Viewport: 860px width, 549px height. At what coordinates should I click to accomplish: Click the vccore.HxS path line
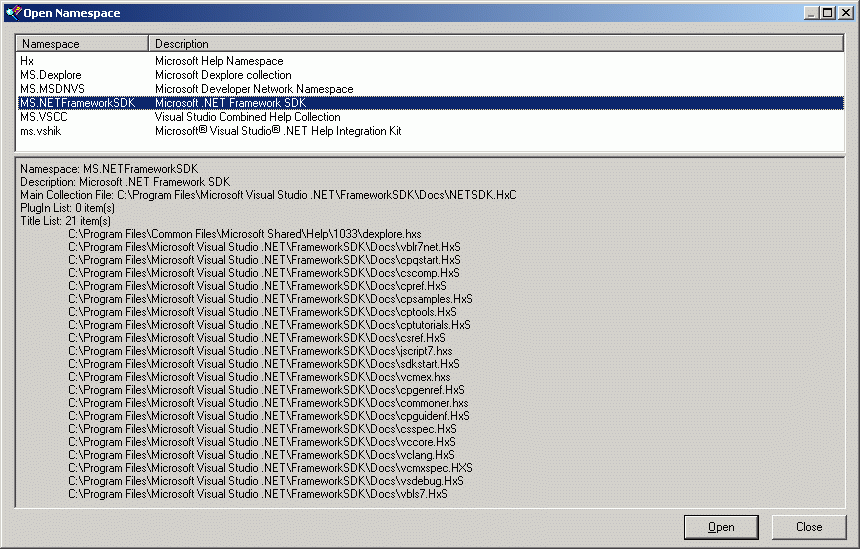point(262,442)
